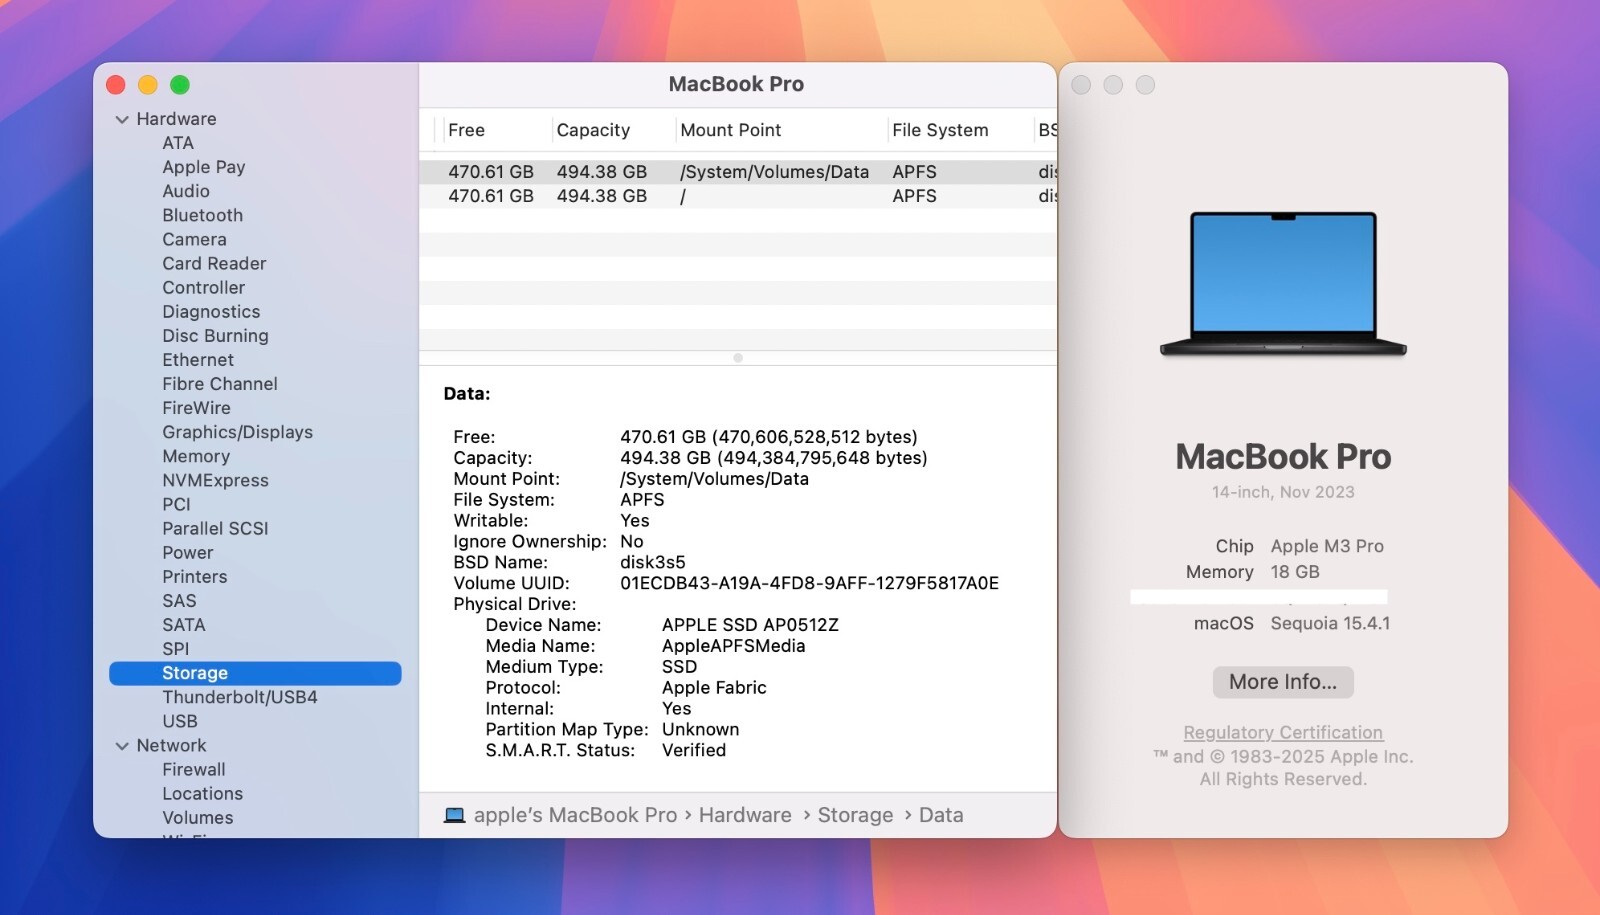1600x915 pixels.
Task: Select USB in the sidebar
Action: point(180,721)
